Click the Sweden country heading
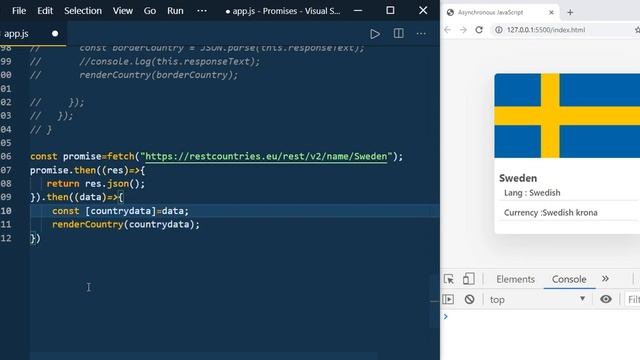Screen dimensions: 640x360 [x=518, y=178]
